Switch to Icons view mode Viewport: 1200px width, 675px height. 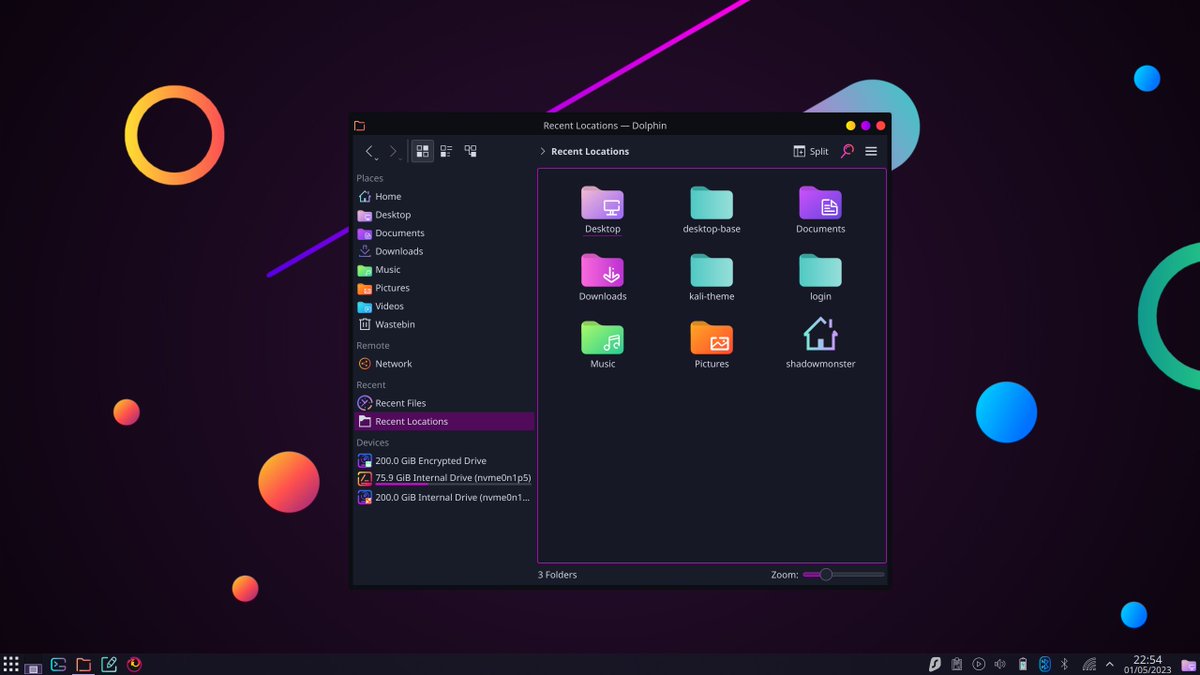(422, 151)
